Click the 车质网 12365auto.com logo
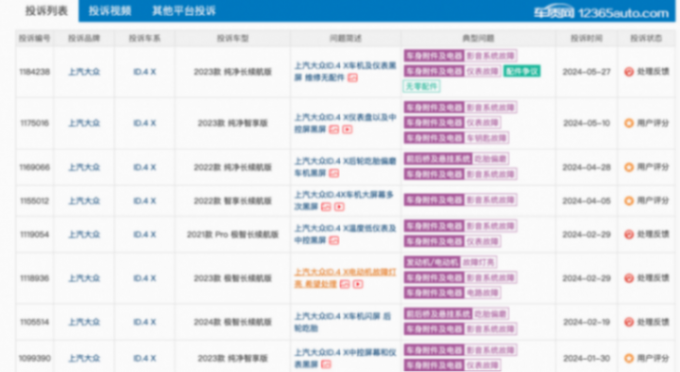The width and height of the screenshot is (680, 372). click(x=601, y=12)
